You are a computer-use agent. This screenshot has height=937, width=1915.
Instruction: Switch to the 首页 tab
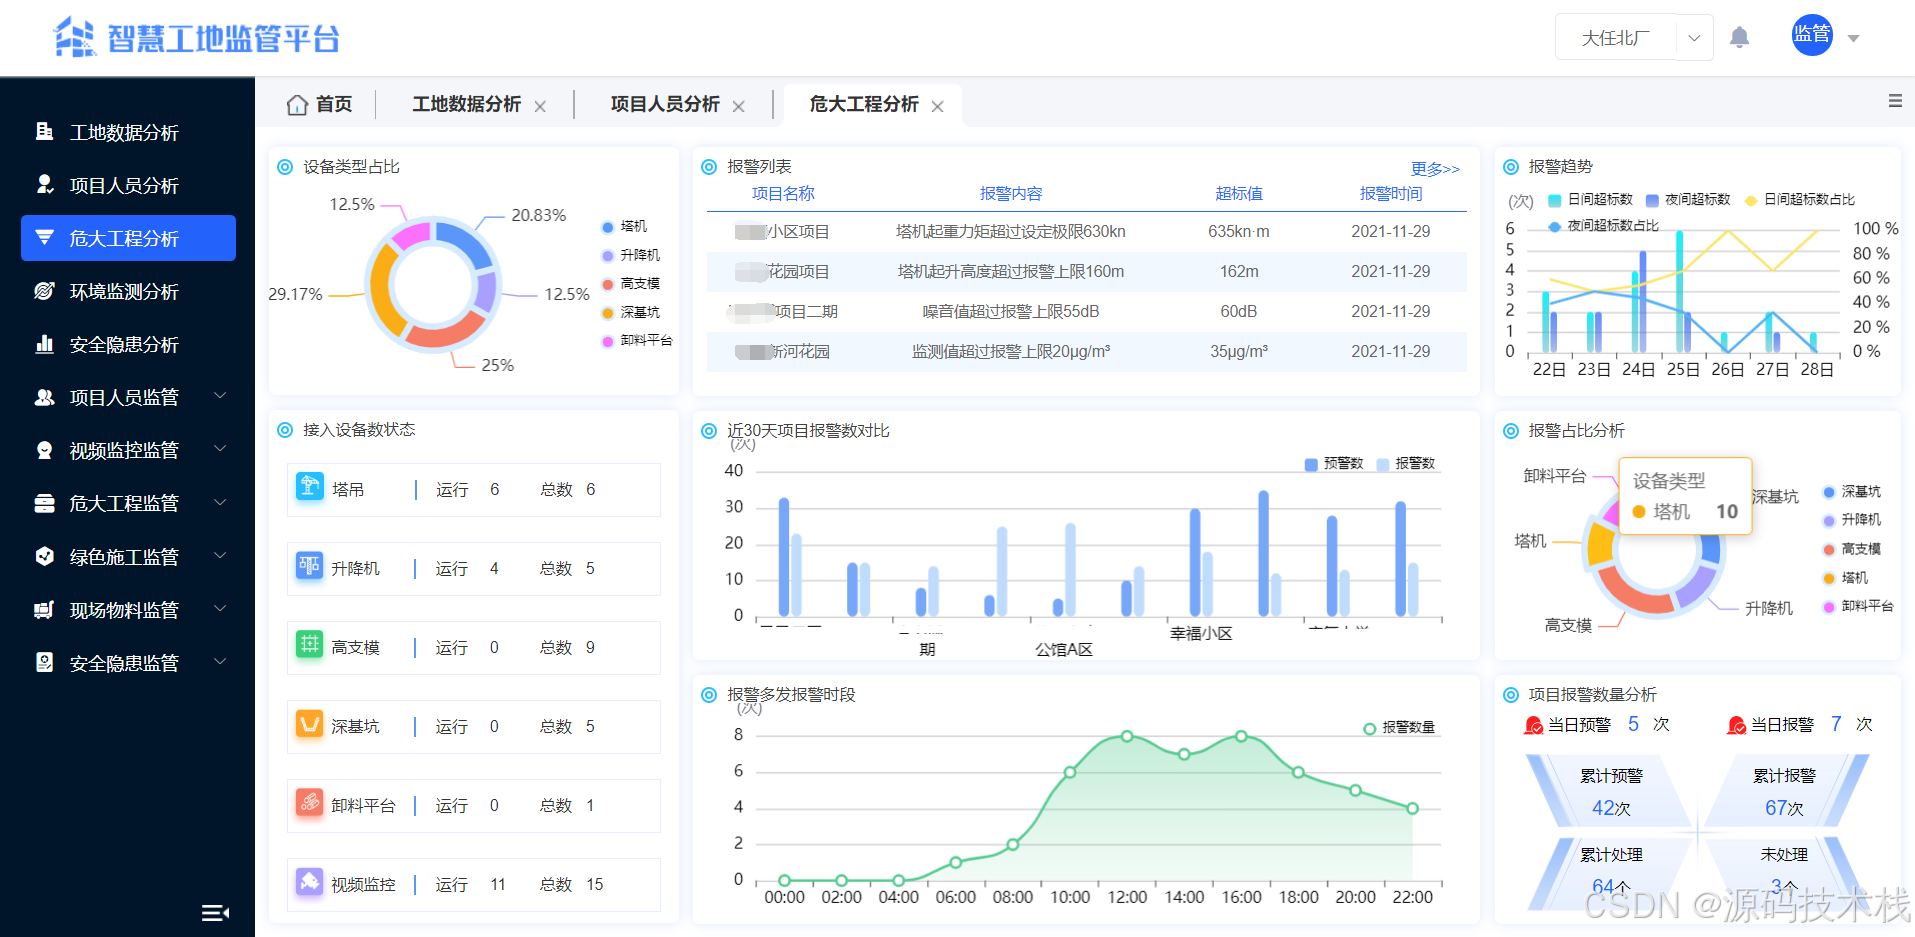coord(319,104)
